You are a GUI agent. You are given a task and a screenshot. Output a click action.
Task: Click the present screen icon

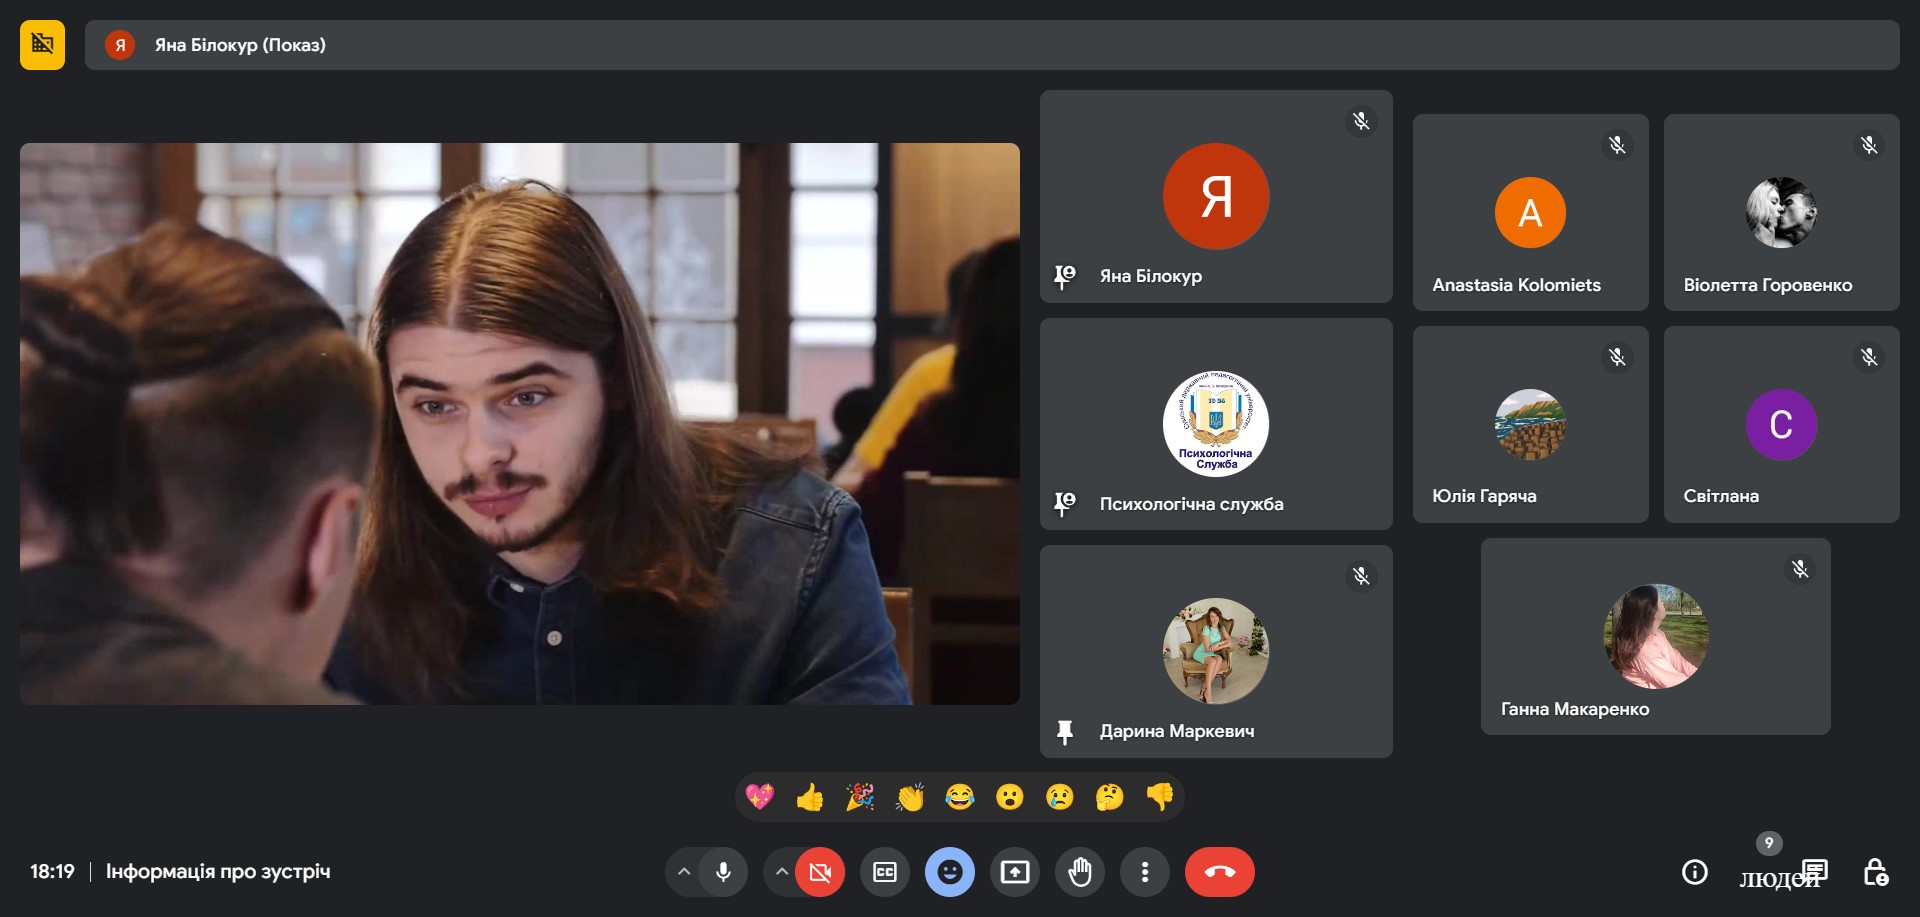[x=1015, y=872]
